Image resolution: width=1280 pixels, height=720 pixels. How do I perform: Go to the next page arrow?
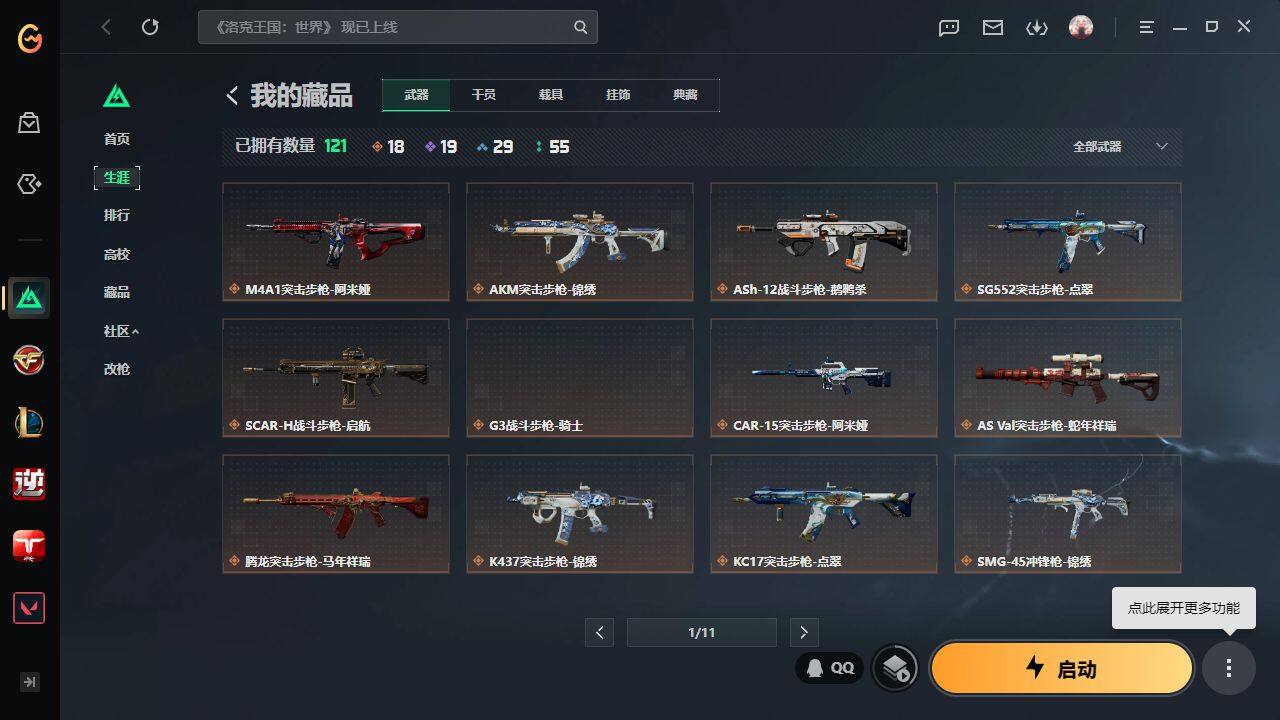pyautogui.click(x=804, y=632)
